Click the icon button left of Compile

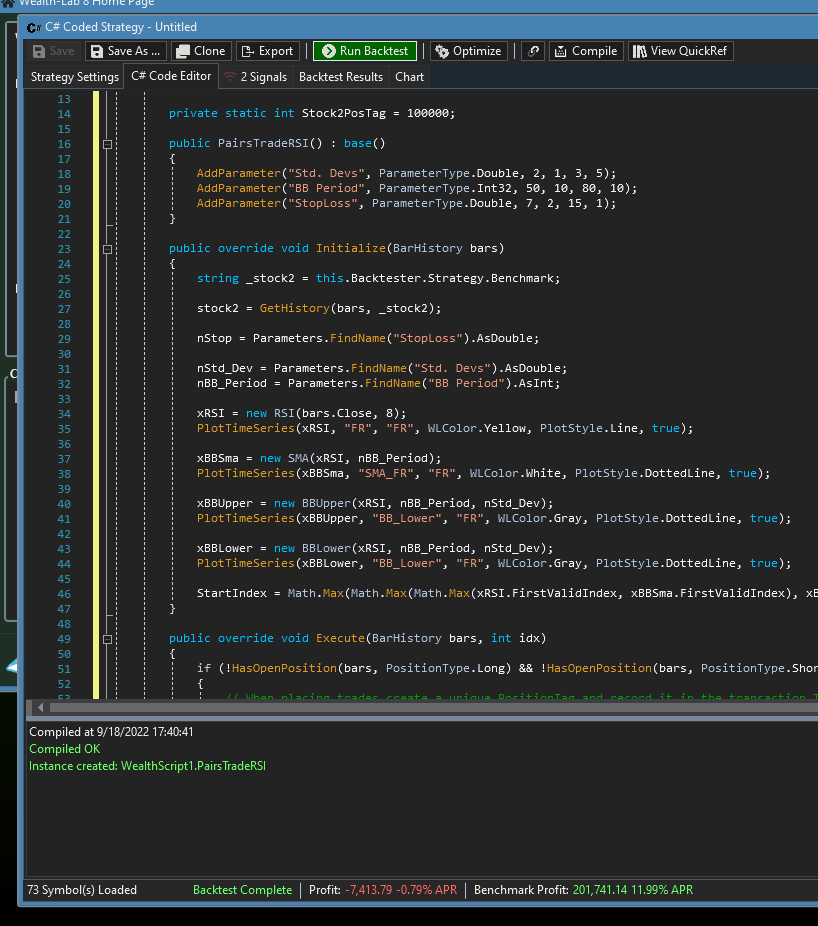[533, 51]
